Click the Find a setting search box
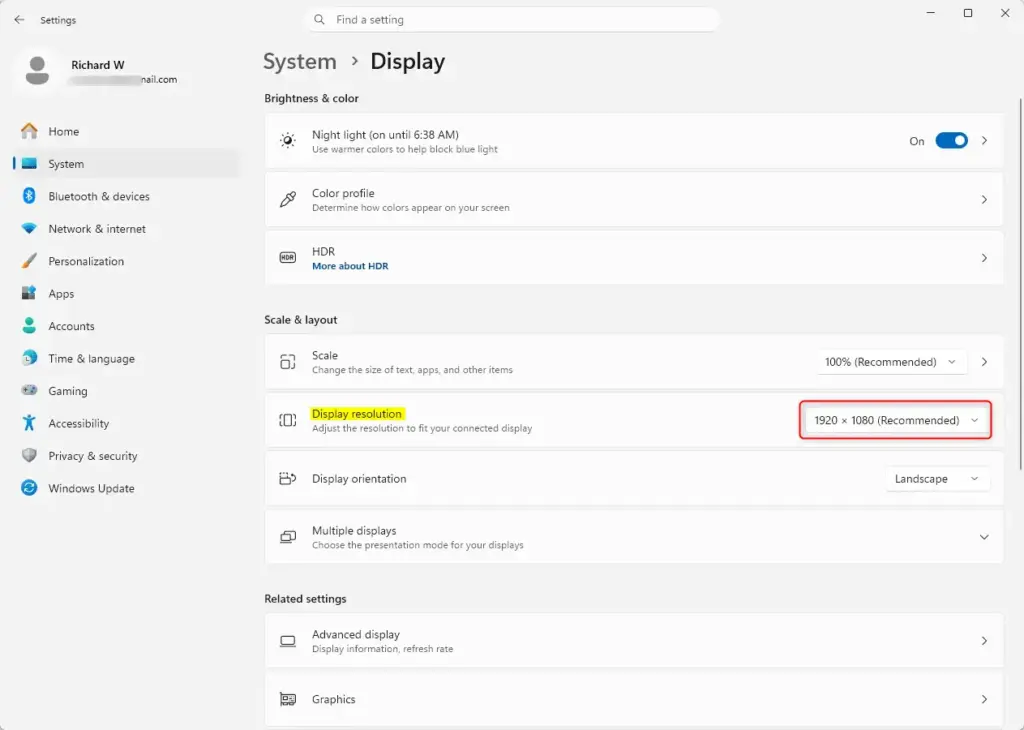Image resolution: width=1024 pixels, height=730 pixels. 513,20
